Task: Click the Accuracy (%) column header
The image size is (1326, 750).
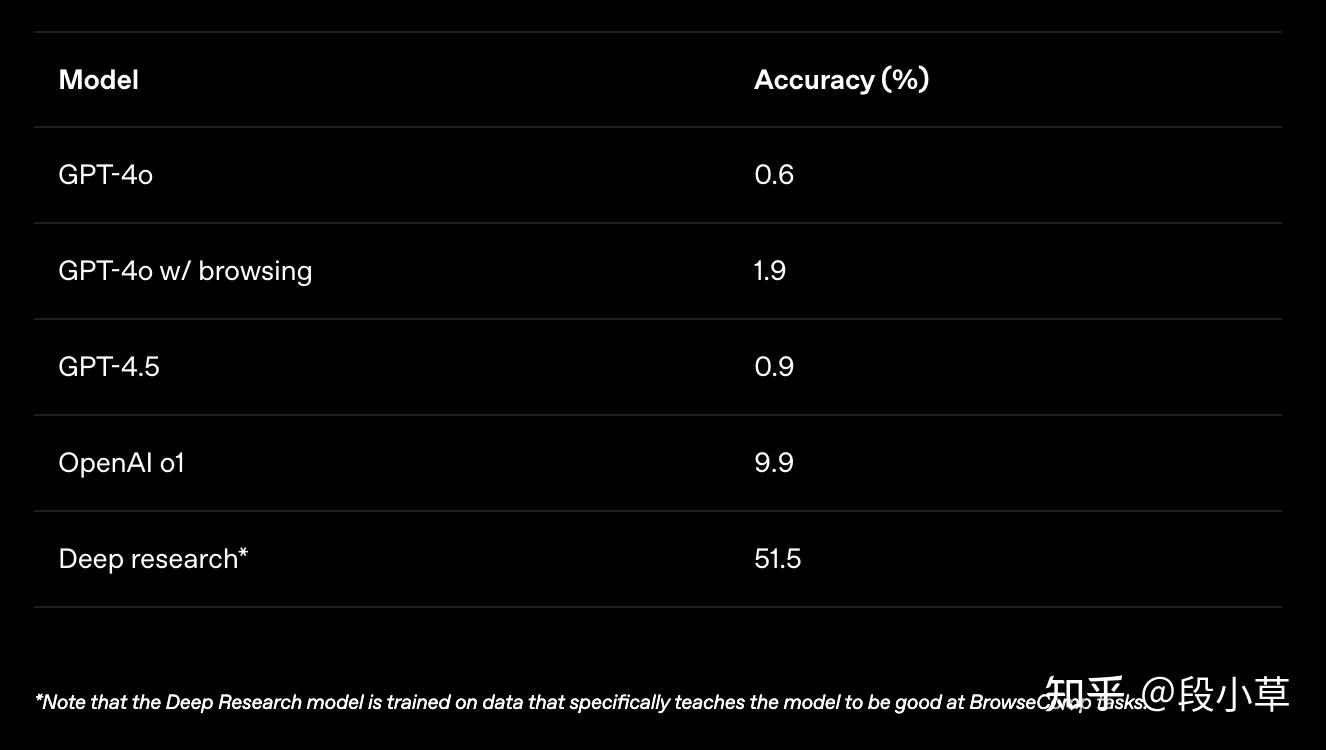Action: point(841,80)
